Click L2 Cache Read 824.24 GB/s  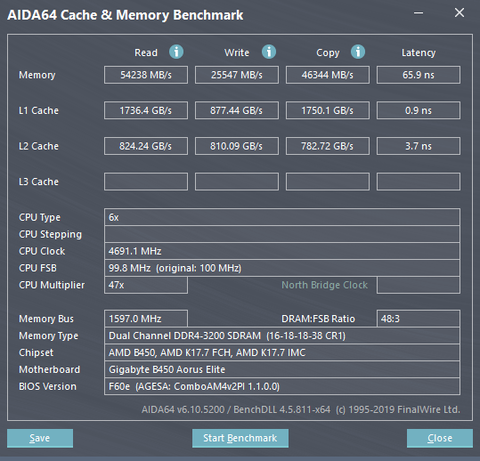pyautogui.click(x=146, y=146)
